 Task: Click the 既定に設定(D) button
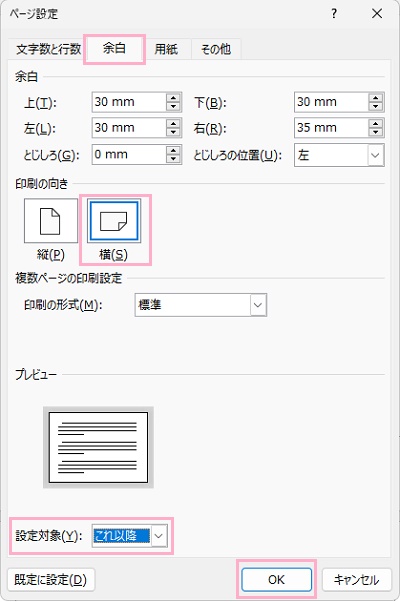coord(51,580)
